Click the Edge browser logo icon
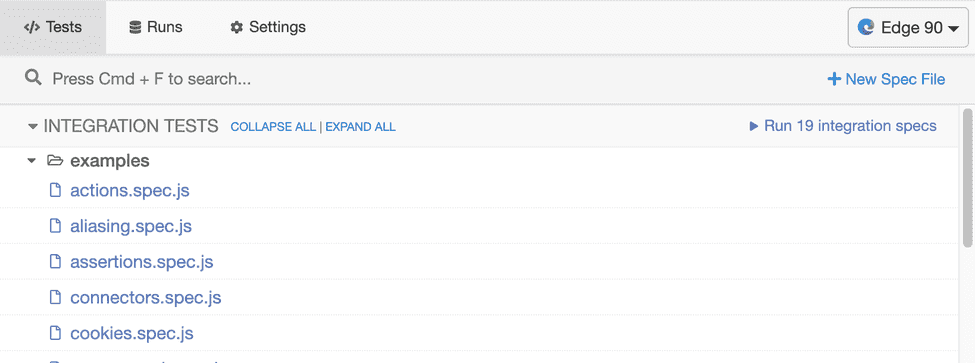The height and width of the screenshot is (363, 975). tap(866, 27)
